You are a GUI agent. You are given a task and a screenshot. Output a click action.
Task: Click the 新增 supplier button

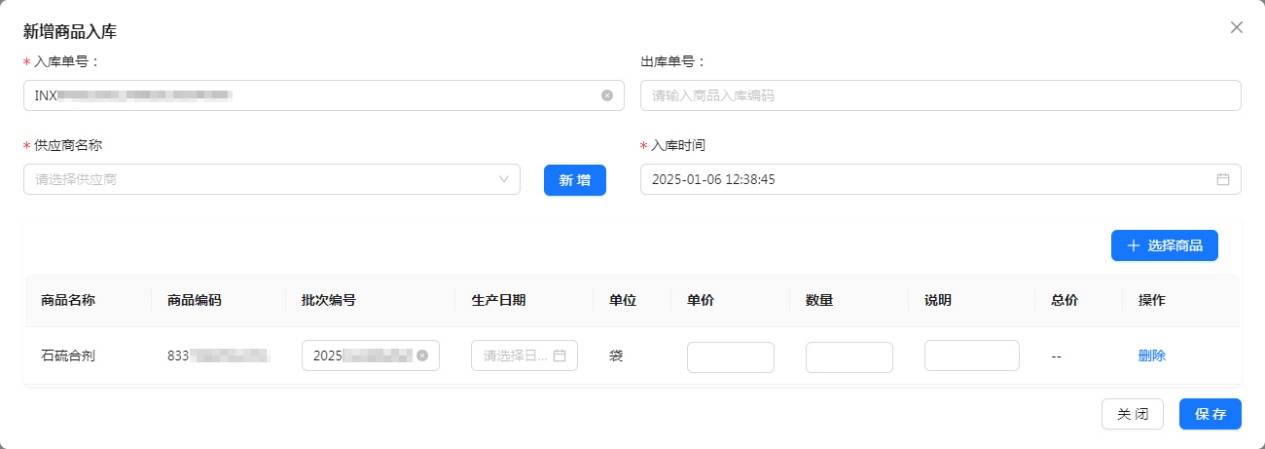click(x=575, y=180)
